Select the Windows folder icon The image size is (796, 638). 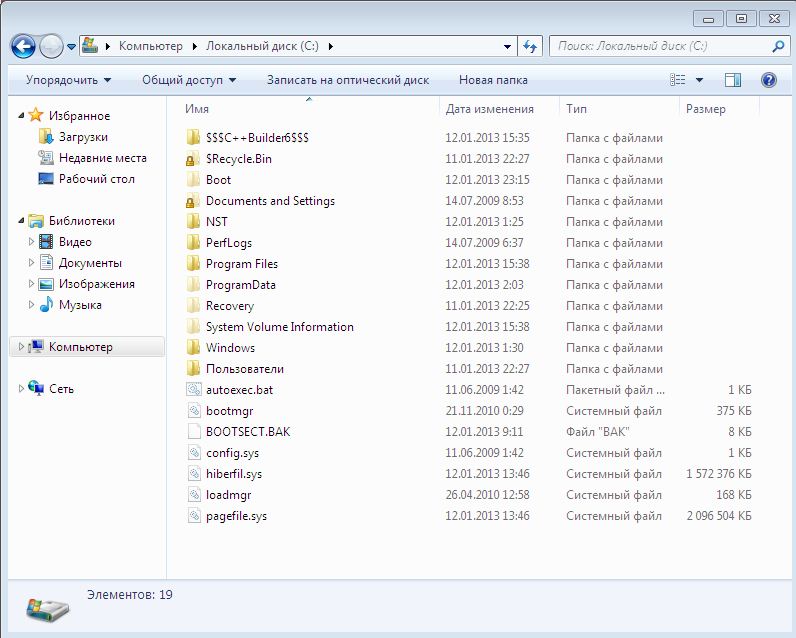193,348
